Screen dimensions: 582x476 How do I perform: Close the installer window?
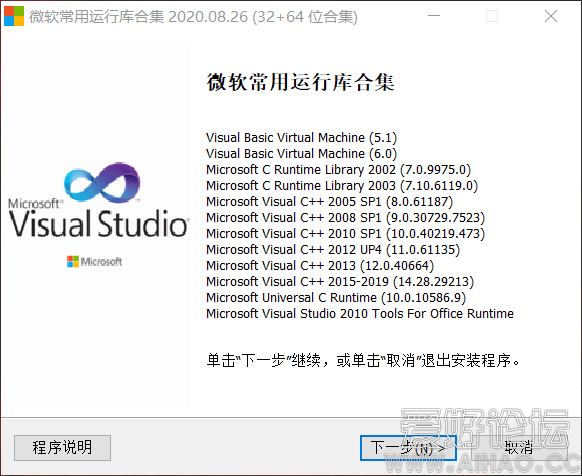pos(551,16)
